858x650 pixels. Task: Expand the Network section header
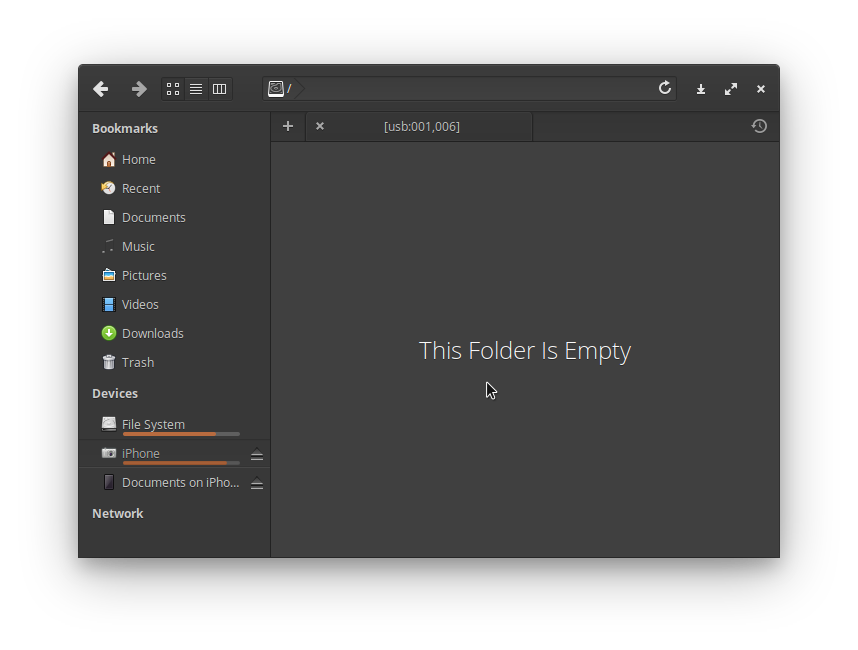point(118,513)
